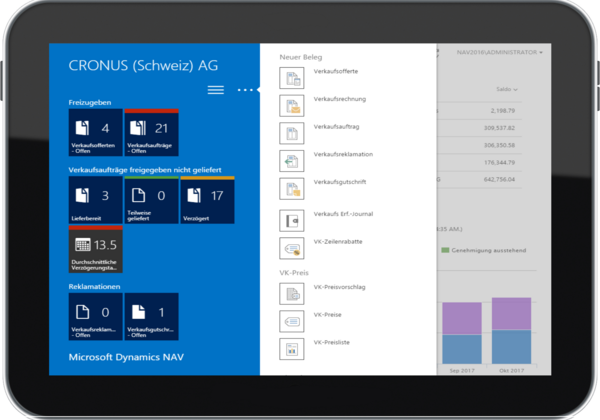The height and width of the screenshot is (420, 600).
Task: Open the Verkaufsrechnung envelope icon
Action: (292, 106)
